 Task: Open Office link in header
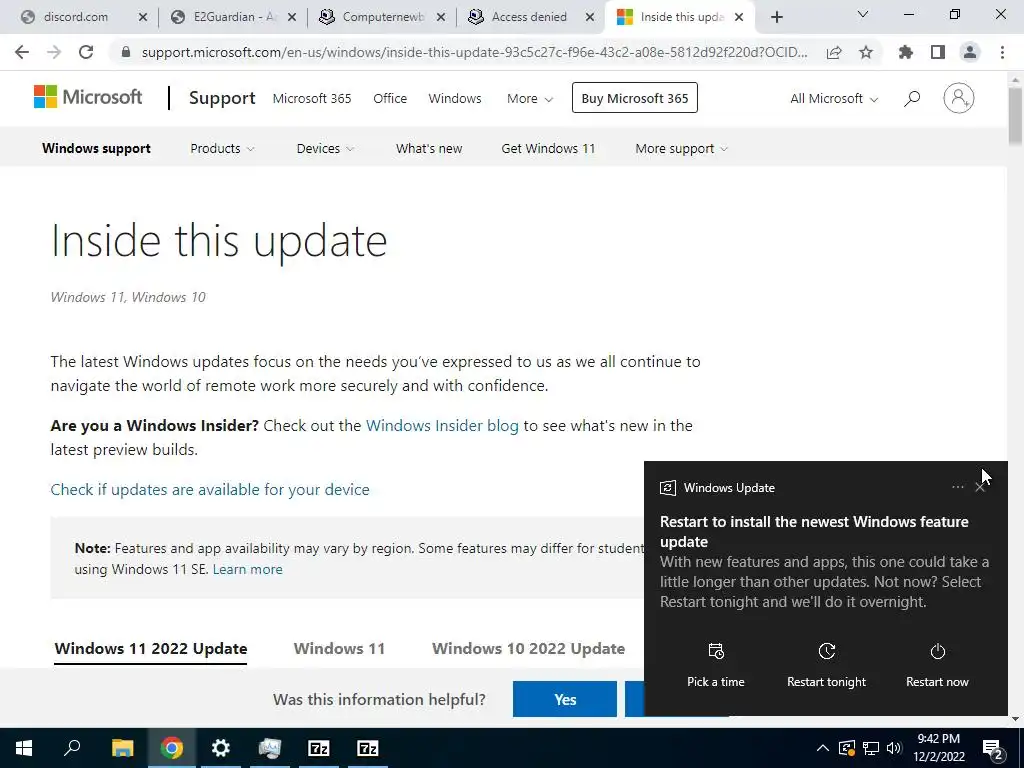point(390,99)
